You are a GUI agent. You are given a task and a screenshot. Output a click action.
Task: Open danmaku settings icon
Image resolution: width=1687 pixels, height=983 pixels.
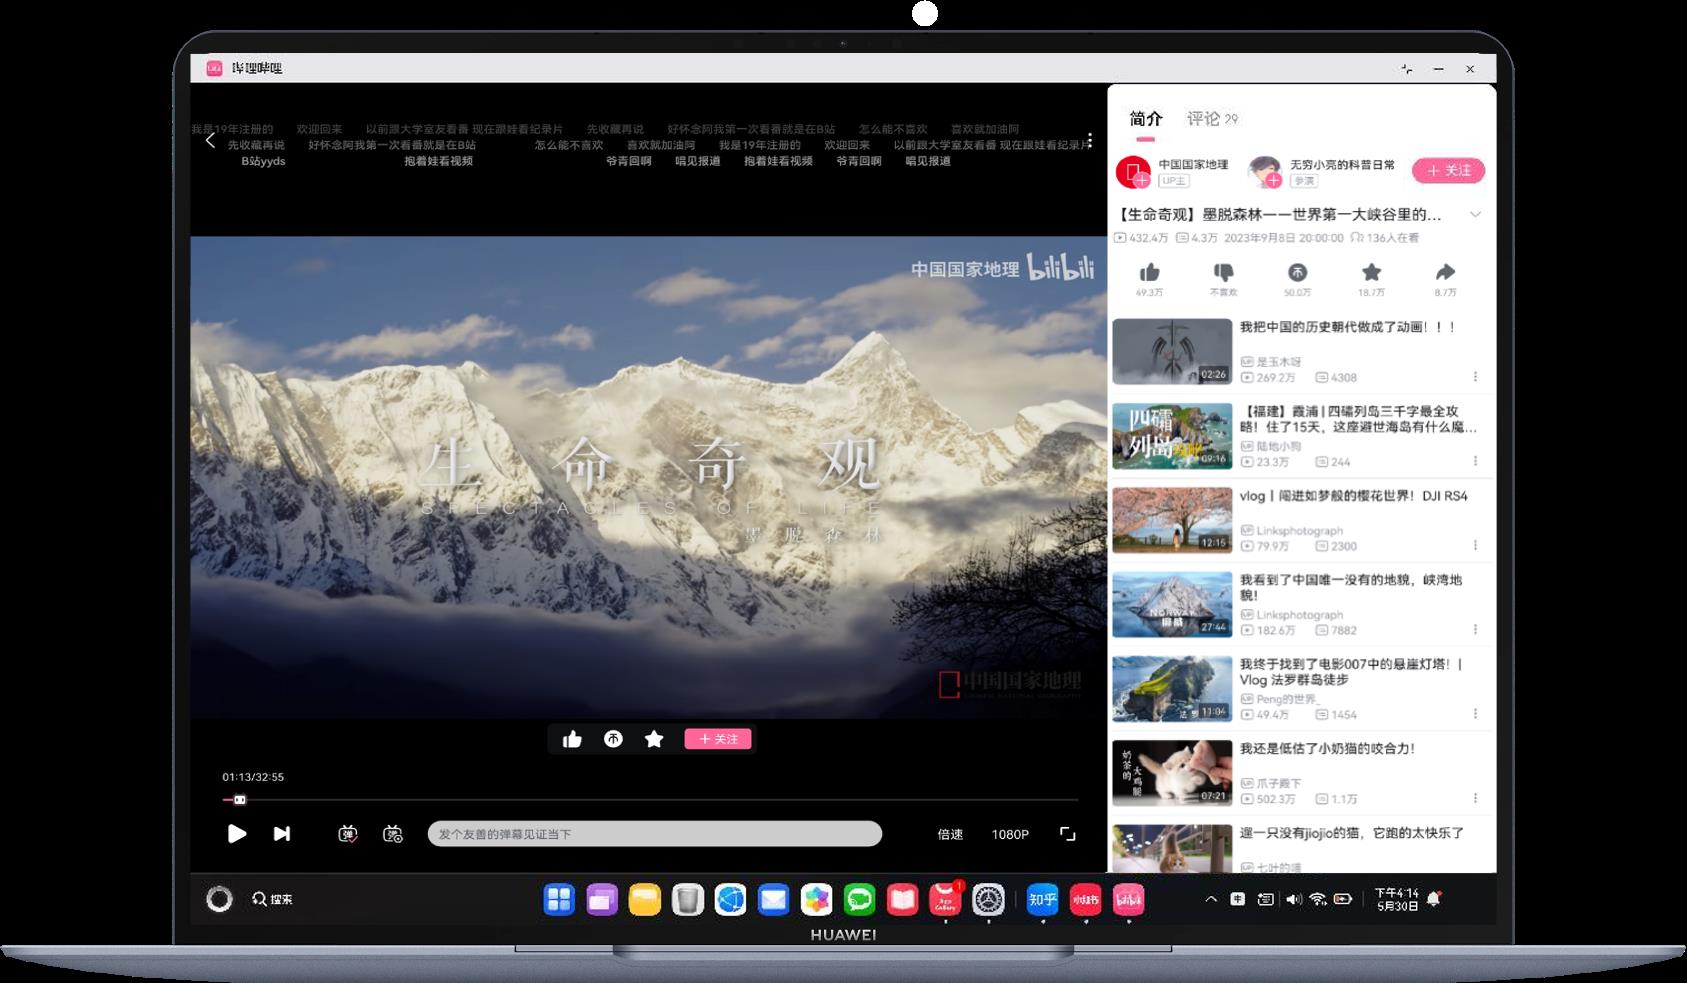click(x=393, y=833)
